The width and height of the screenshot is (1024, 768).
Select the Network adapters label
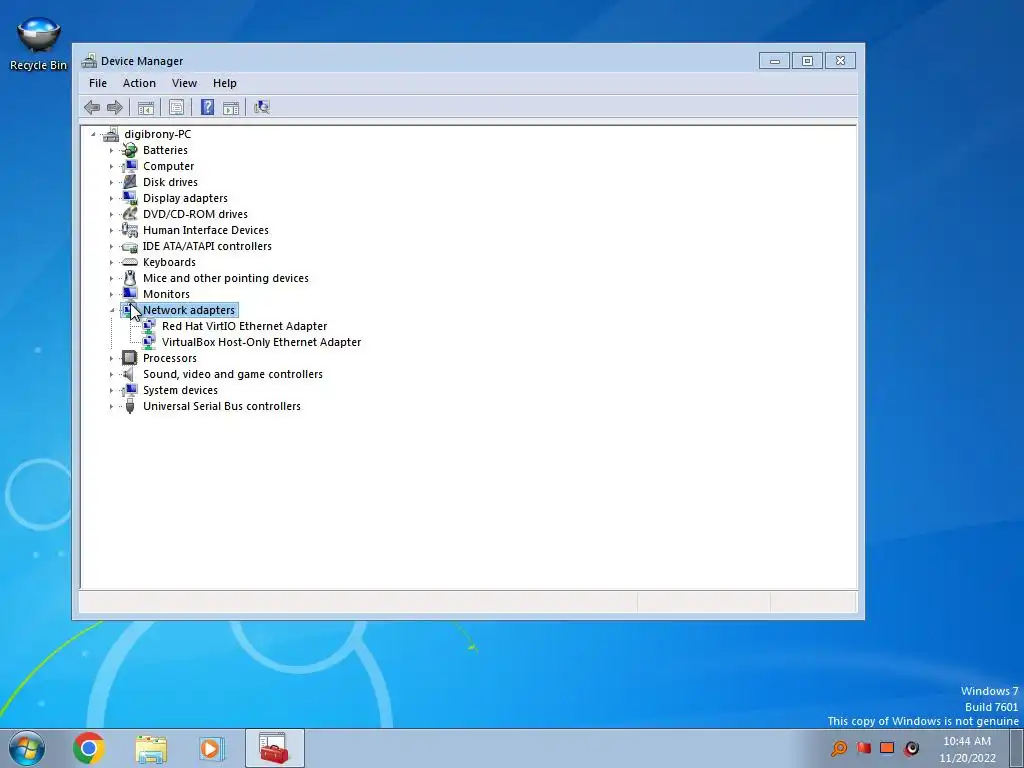189,310
